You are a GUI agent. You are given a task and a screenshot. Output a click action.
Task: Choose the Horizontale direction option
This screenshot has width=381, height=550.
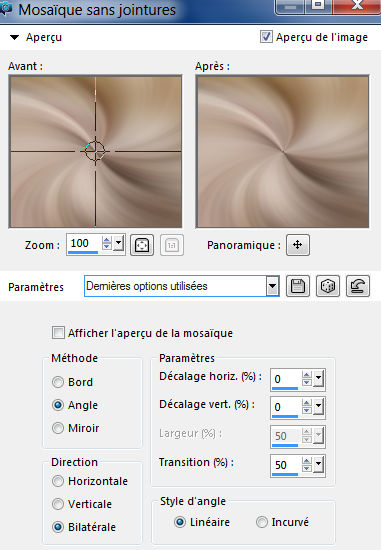pos(58,481)
